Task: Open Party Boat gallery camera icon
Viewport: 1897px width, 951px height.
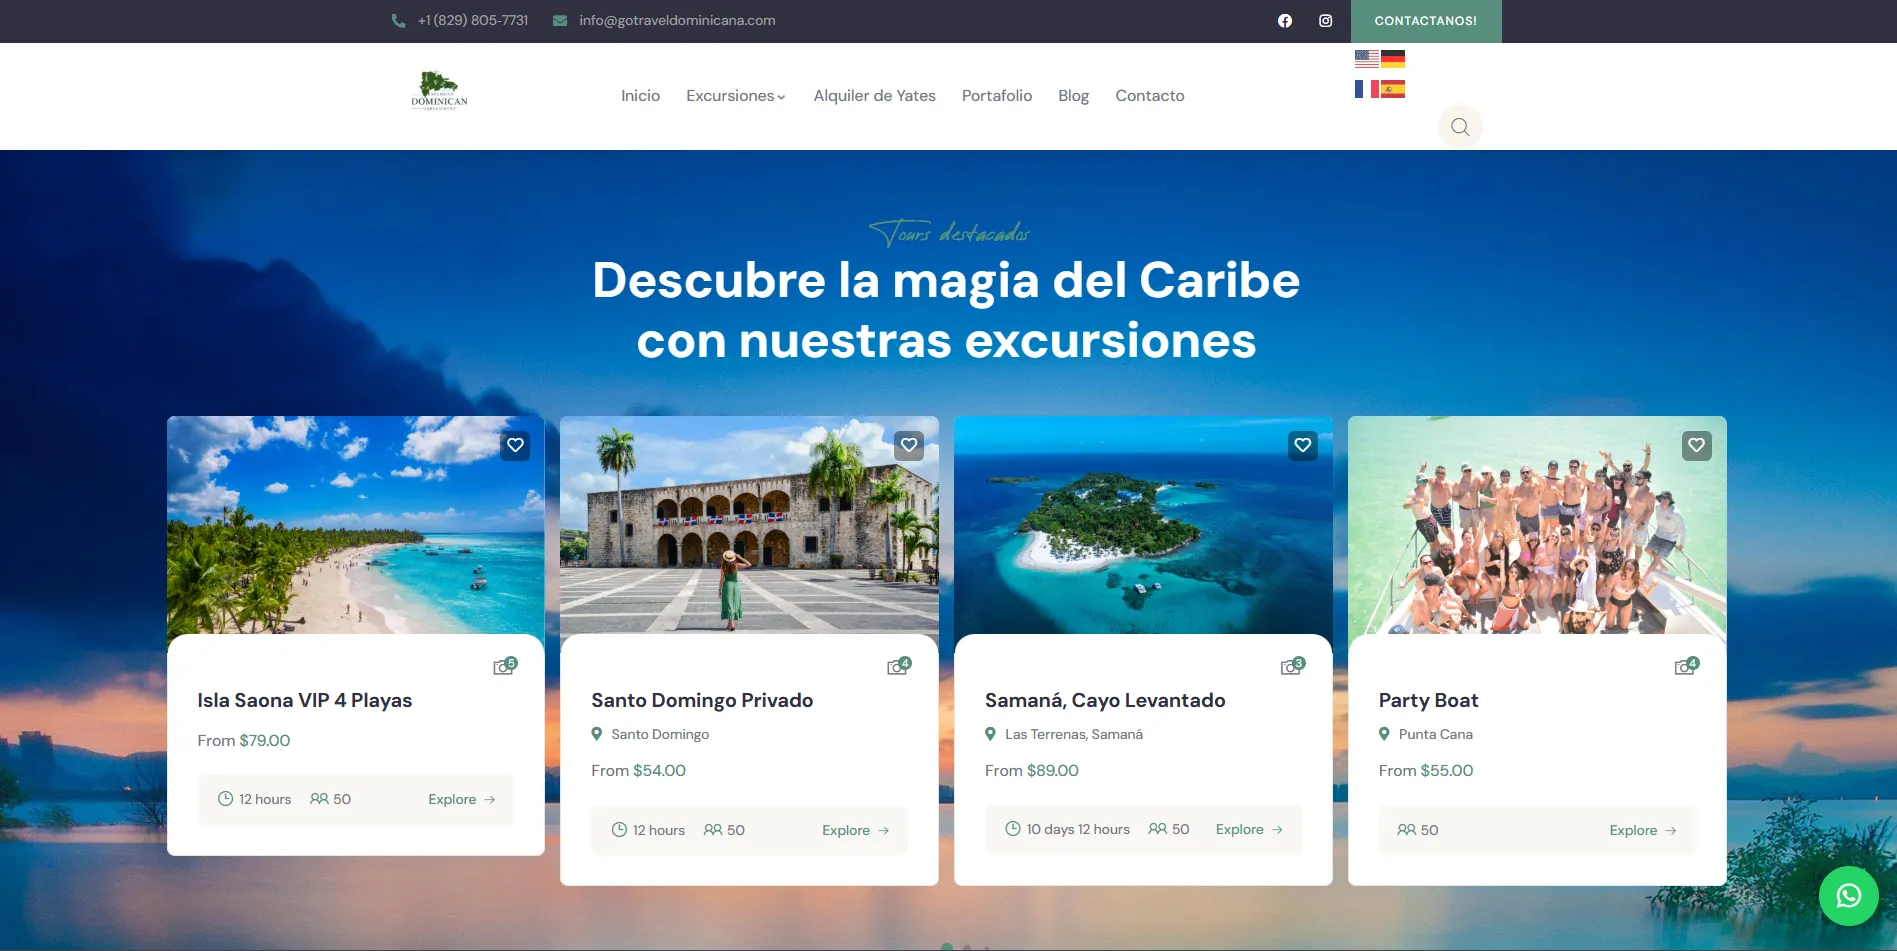Action: click(x=1687, y=666)
